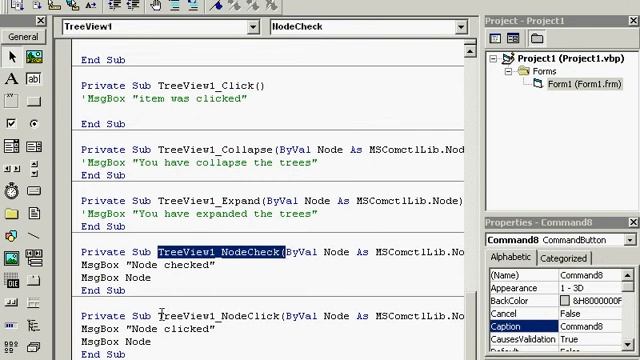Click View Object in Project panel
This screenshot has height=360, width=640.
coord(513,38)
